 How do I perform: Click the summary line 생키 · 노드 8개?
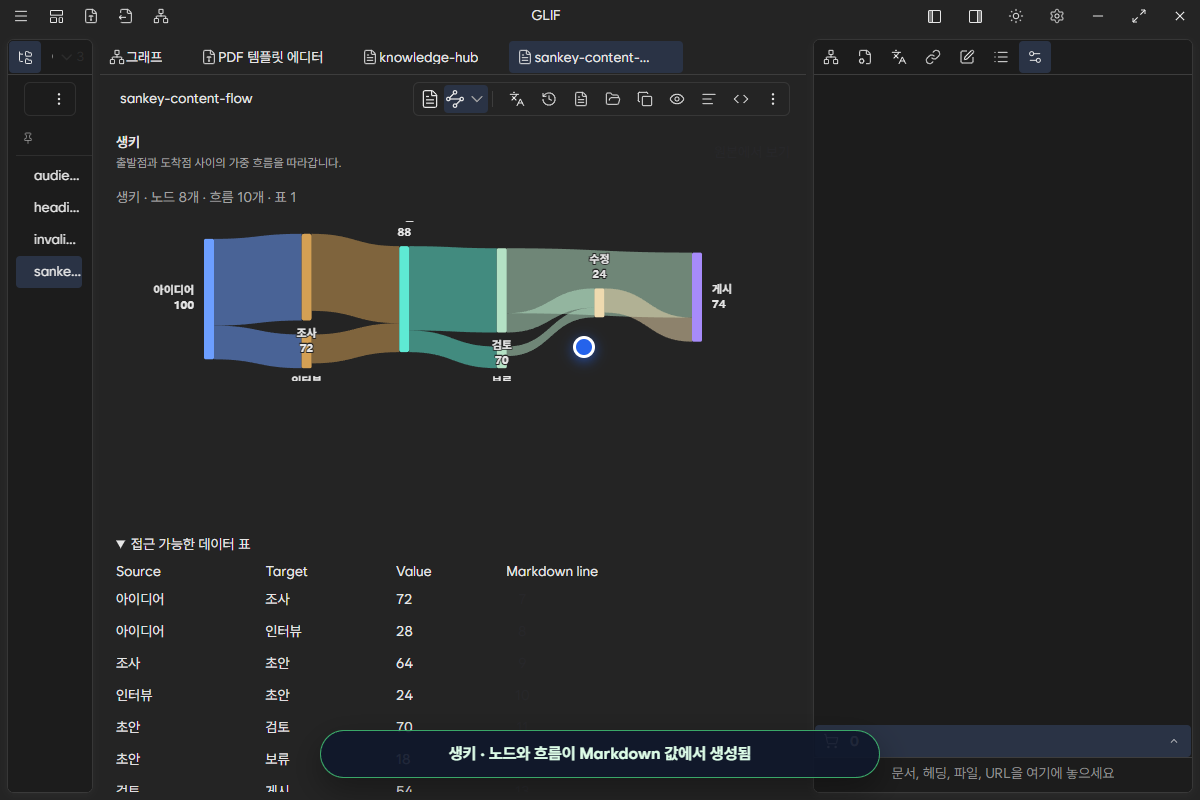click(x=206, y=198)
